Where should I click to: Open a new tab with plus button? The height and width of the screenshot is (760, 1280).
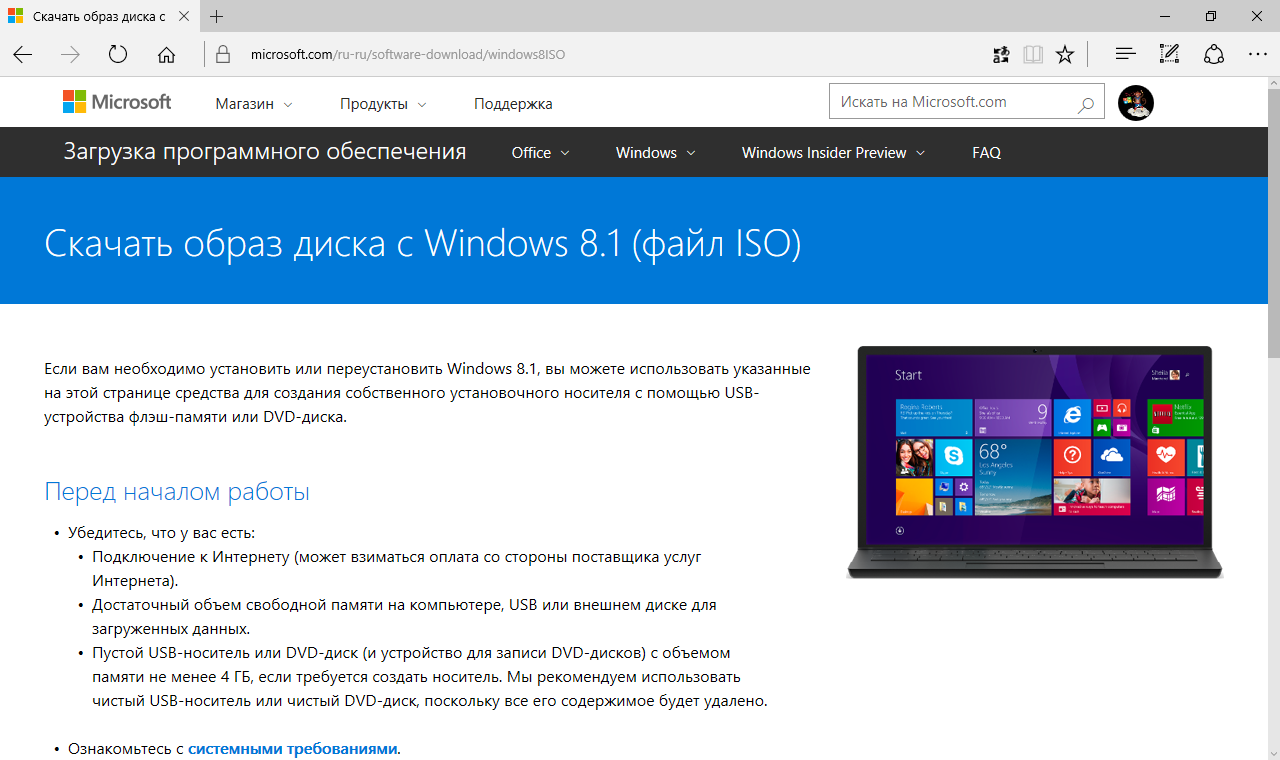point(217,17)
